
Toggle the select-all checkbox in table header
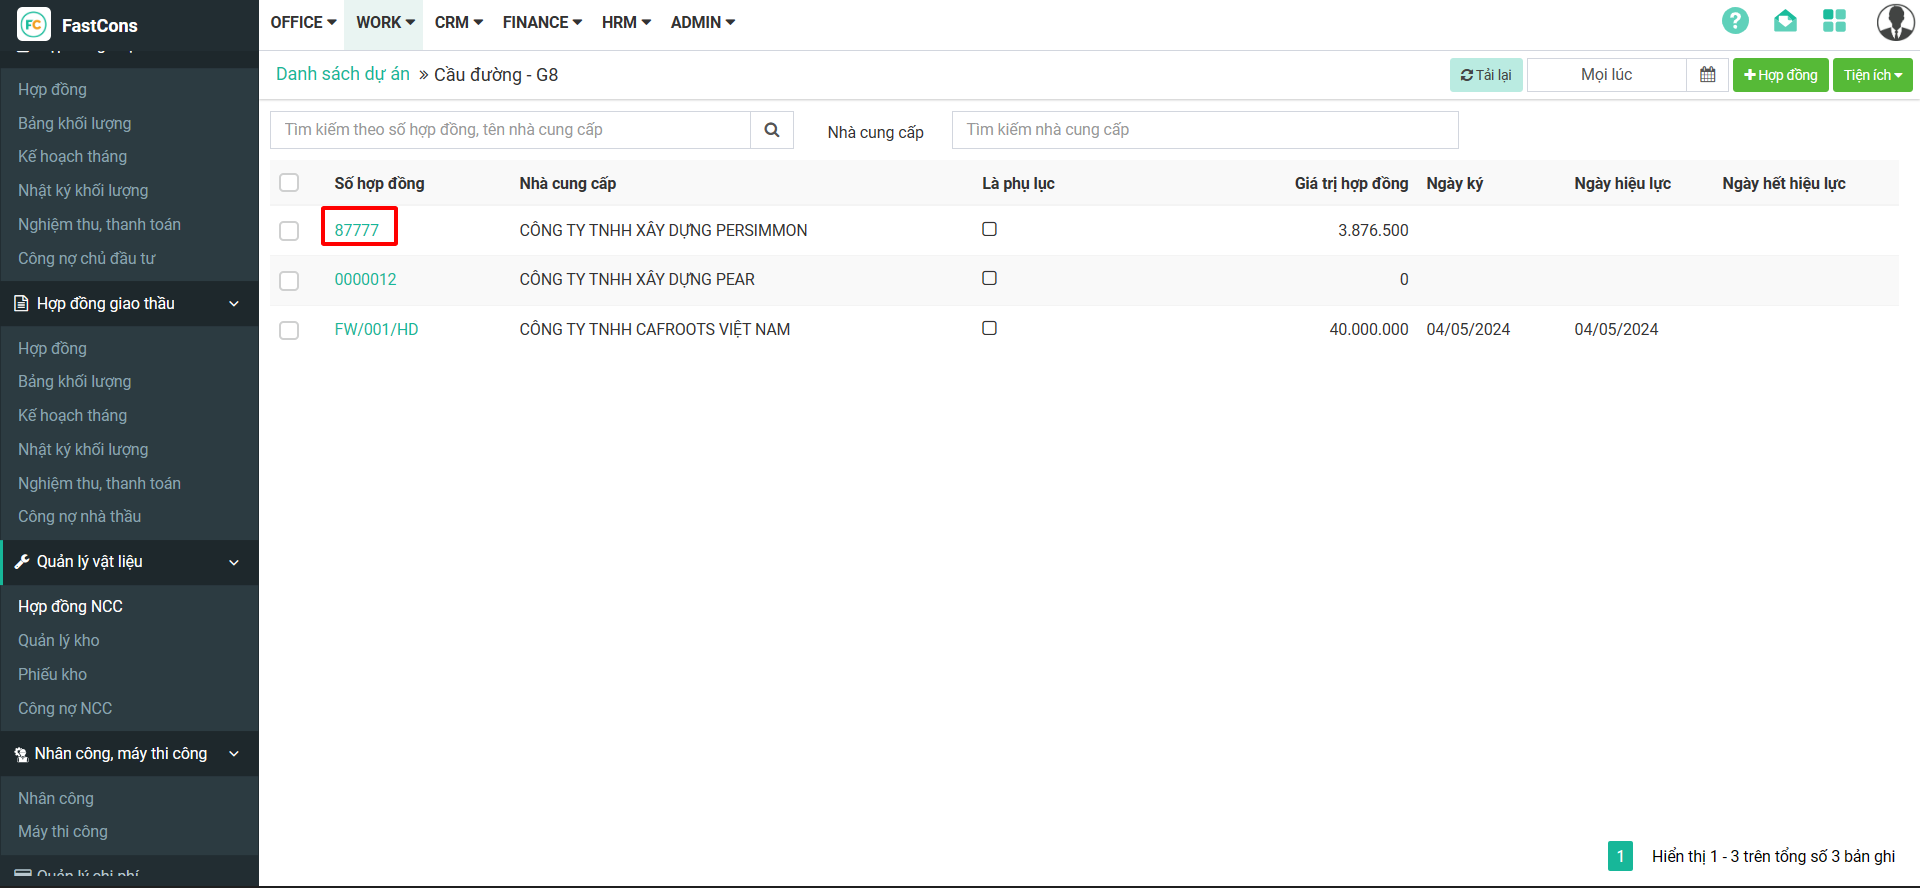(x=289, y=183)
